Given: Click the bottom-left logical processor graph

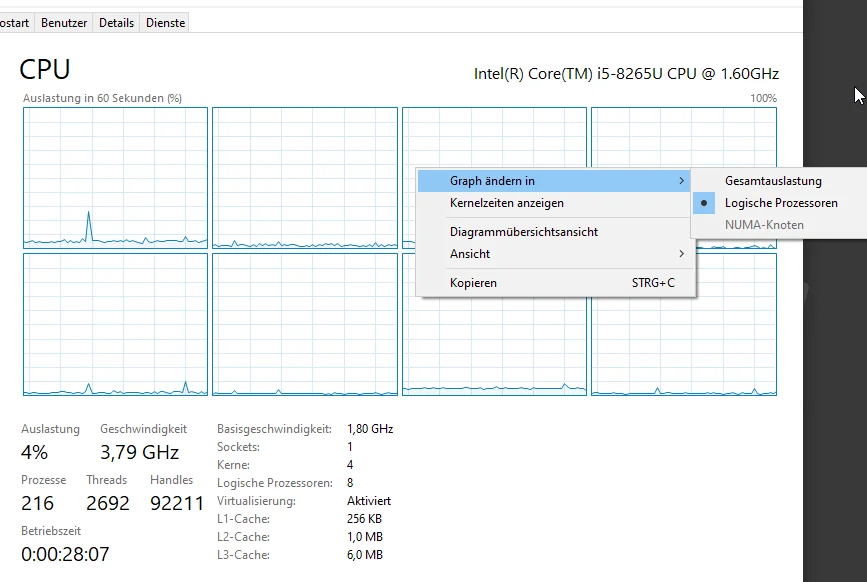Looking at the screenshot, I should click(x=116, y=324).
